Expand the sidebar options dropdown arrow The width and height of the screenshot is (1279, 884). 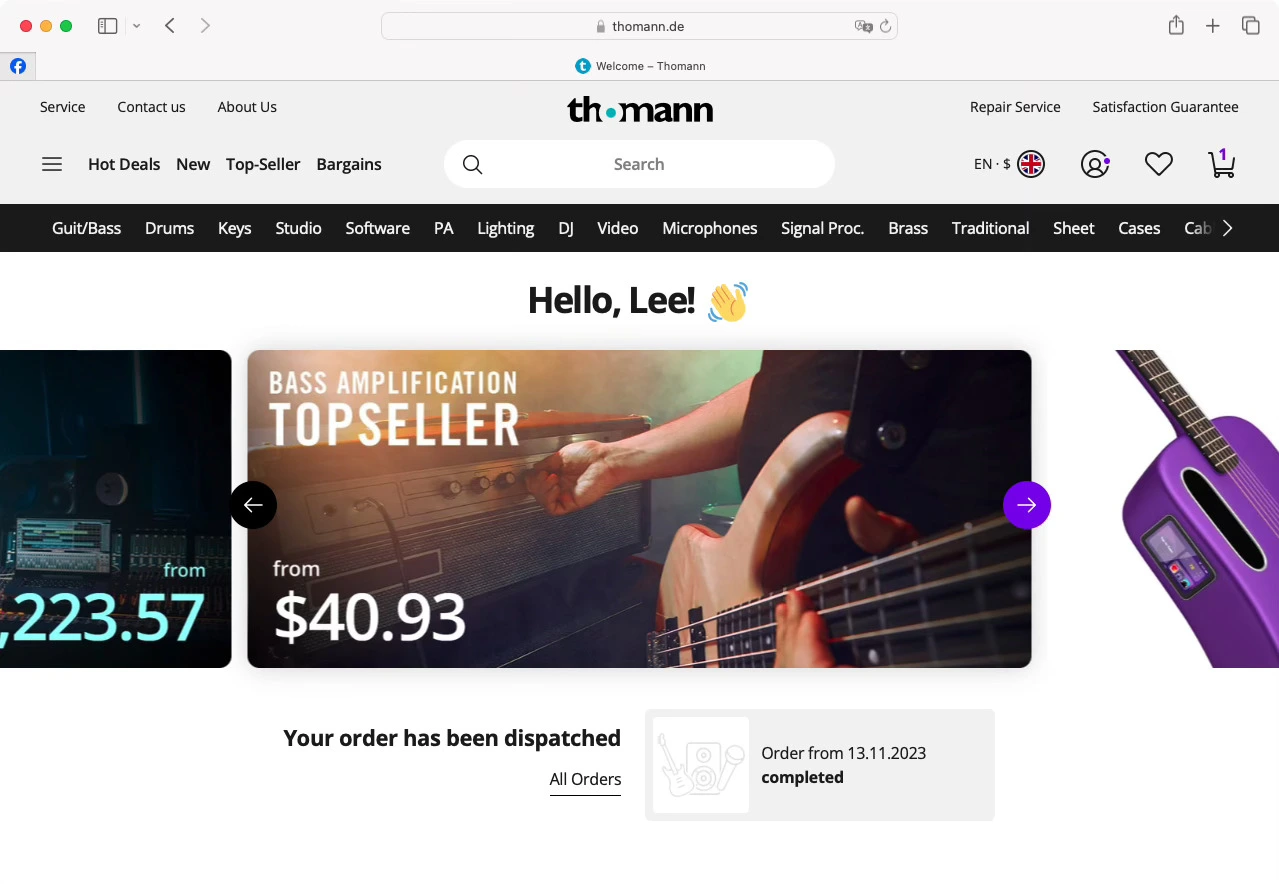[137, 26]
